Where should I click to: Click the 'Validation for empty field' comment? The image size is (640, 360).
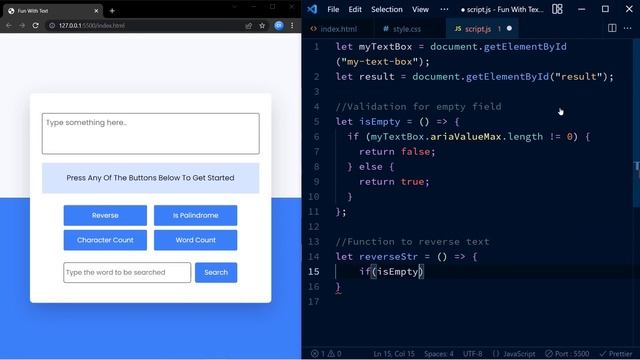tap(418, 107)
